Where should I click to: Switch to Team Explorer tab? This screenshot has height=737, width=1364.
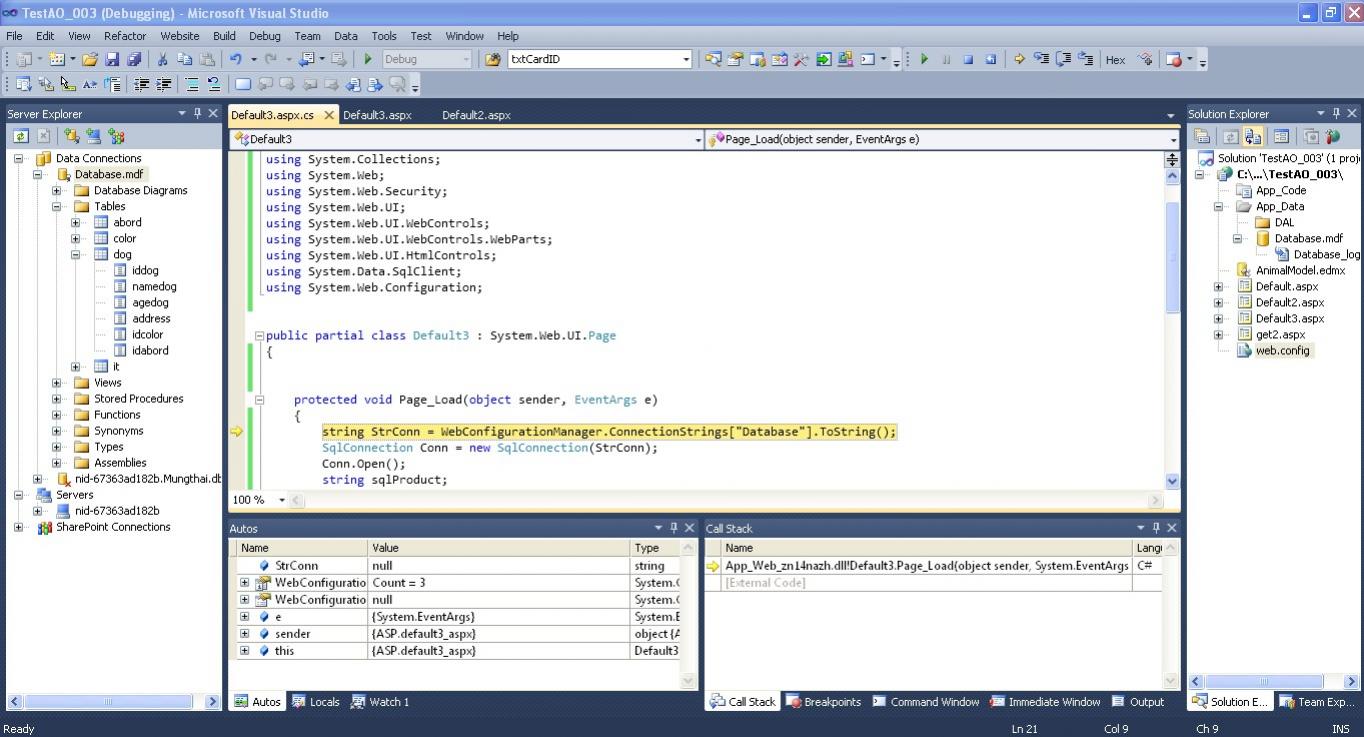1315,701
